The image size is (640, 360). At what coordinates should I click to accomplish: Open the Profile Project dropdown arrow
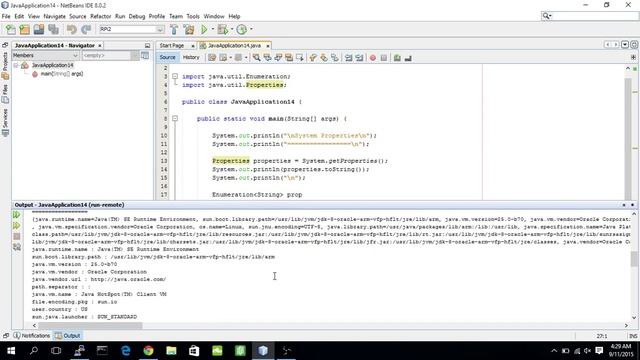pos(251,29)
